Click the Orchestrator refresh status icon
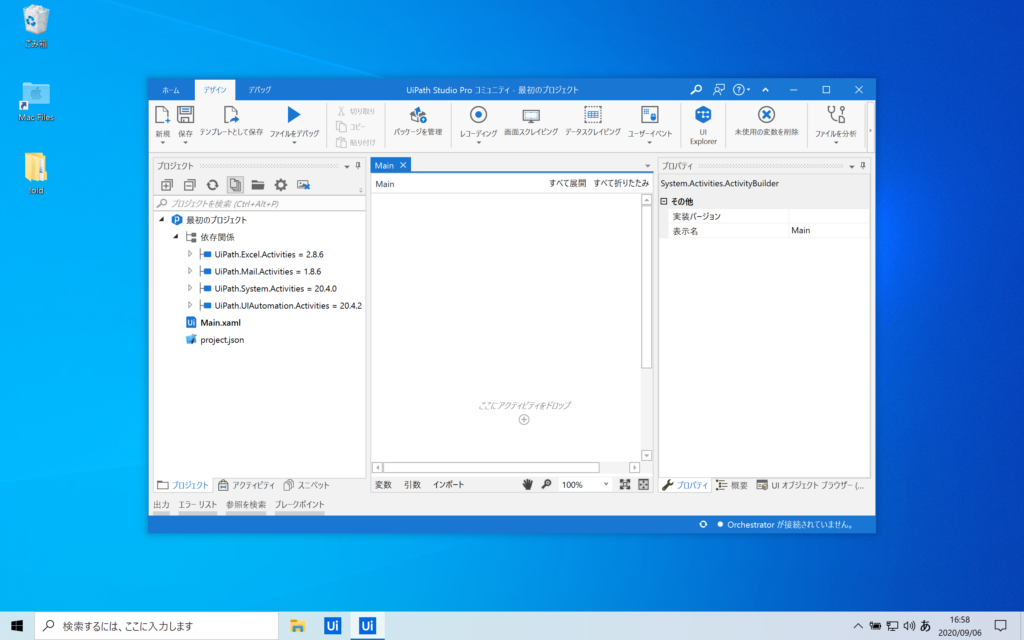This screenshot has width=1024, height=640. click(703, 524)
